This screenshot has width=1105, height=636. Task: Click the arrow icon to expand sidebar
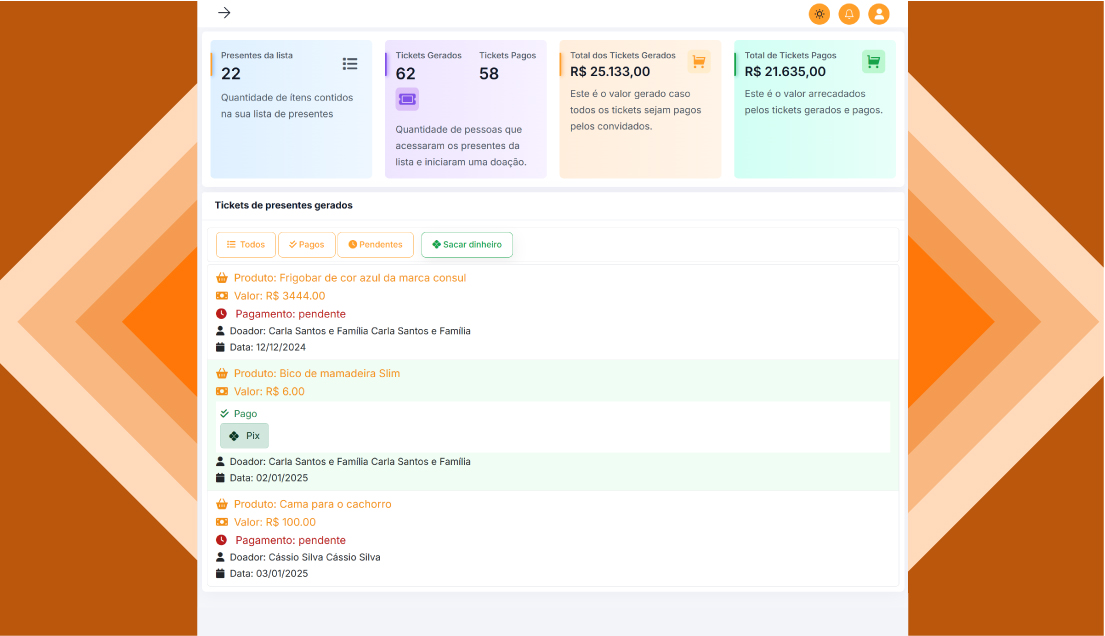(x=224, y=13)
